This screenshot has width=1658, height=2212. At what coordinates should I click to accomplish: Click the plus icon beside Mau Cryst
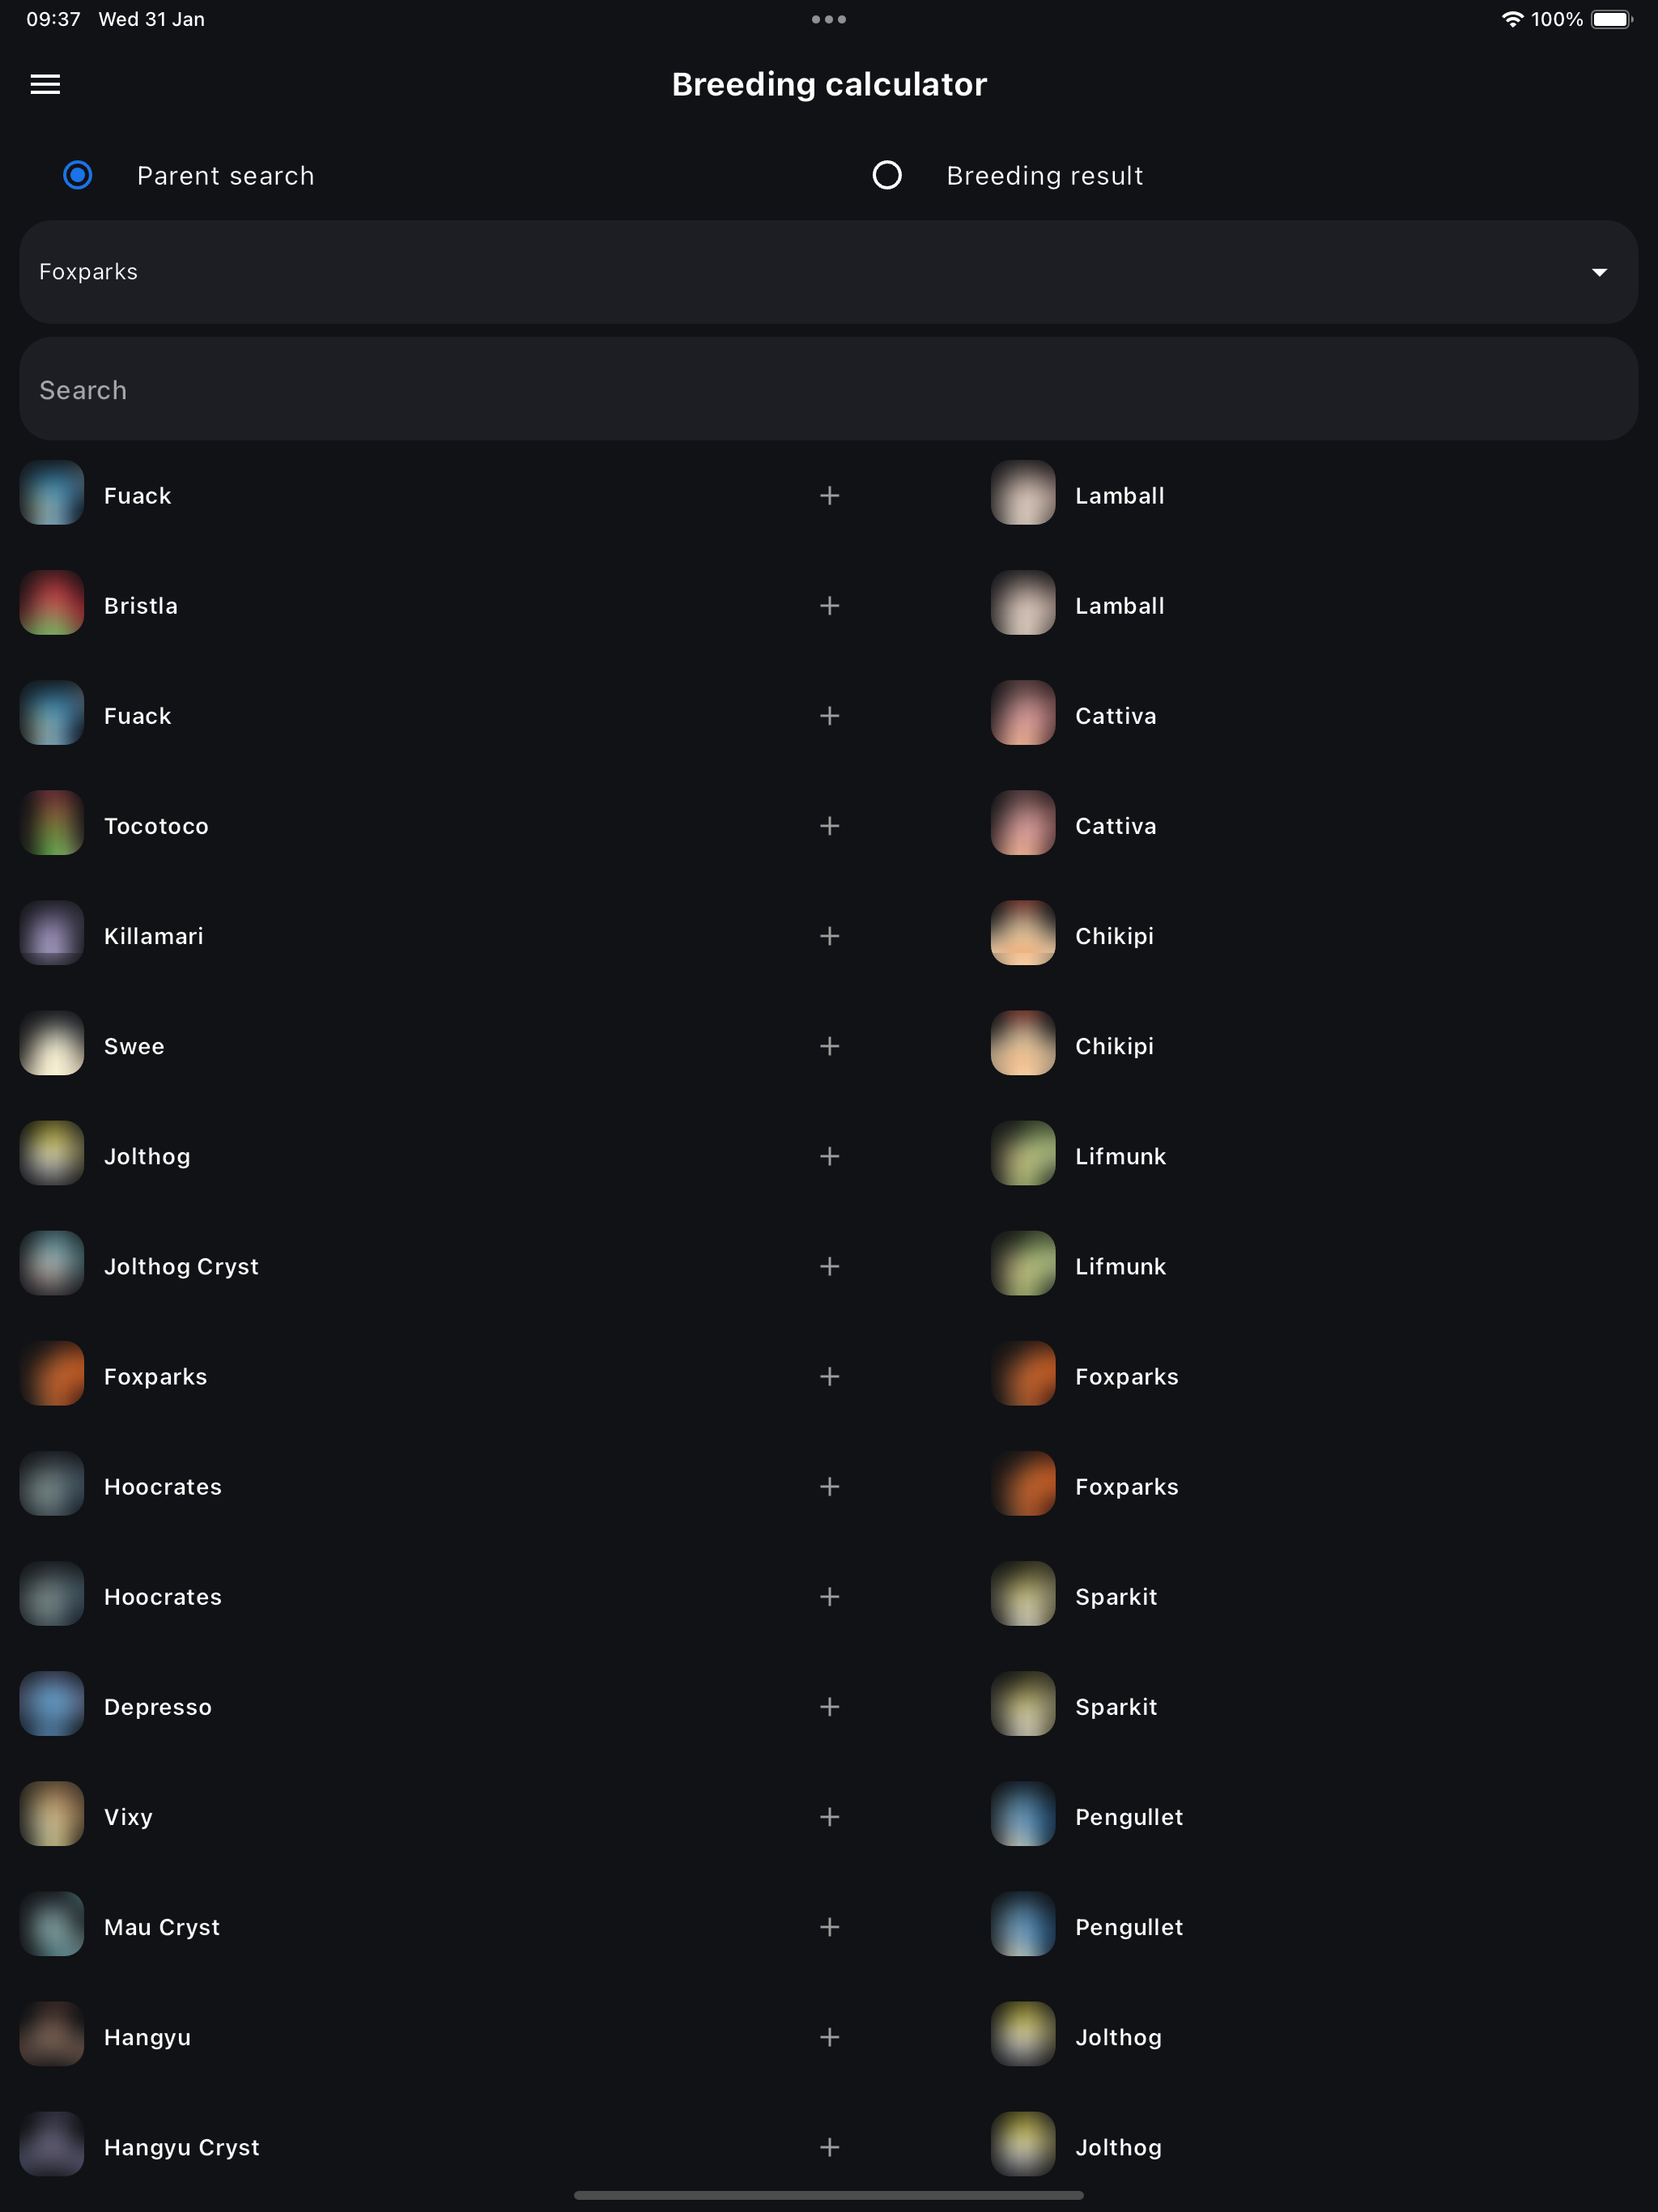click(x=829, y=1927)
